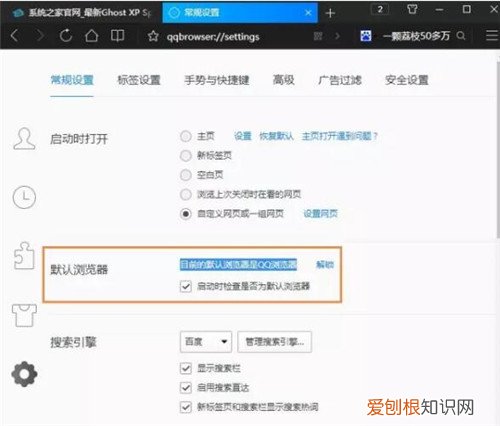500x426 pixels.
Task: Select 浏览上次关闭时在看的网页 radio button
Action: [x=186, y=194]
